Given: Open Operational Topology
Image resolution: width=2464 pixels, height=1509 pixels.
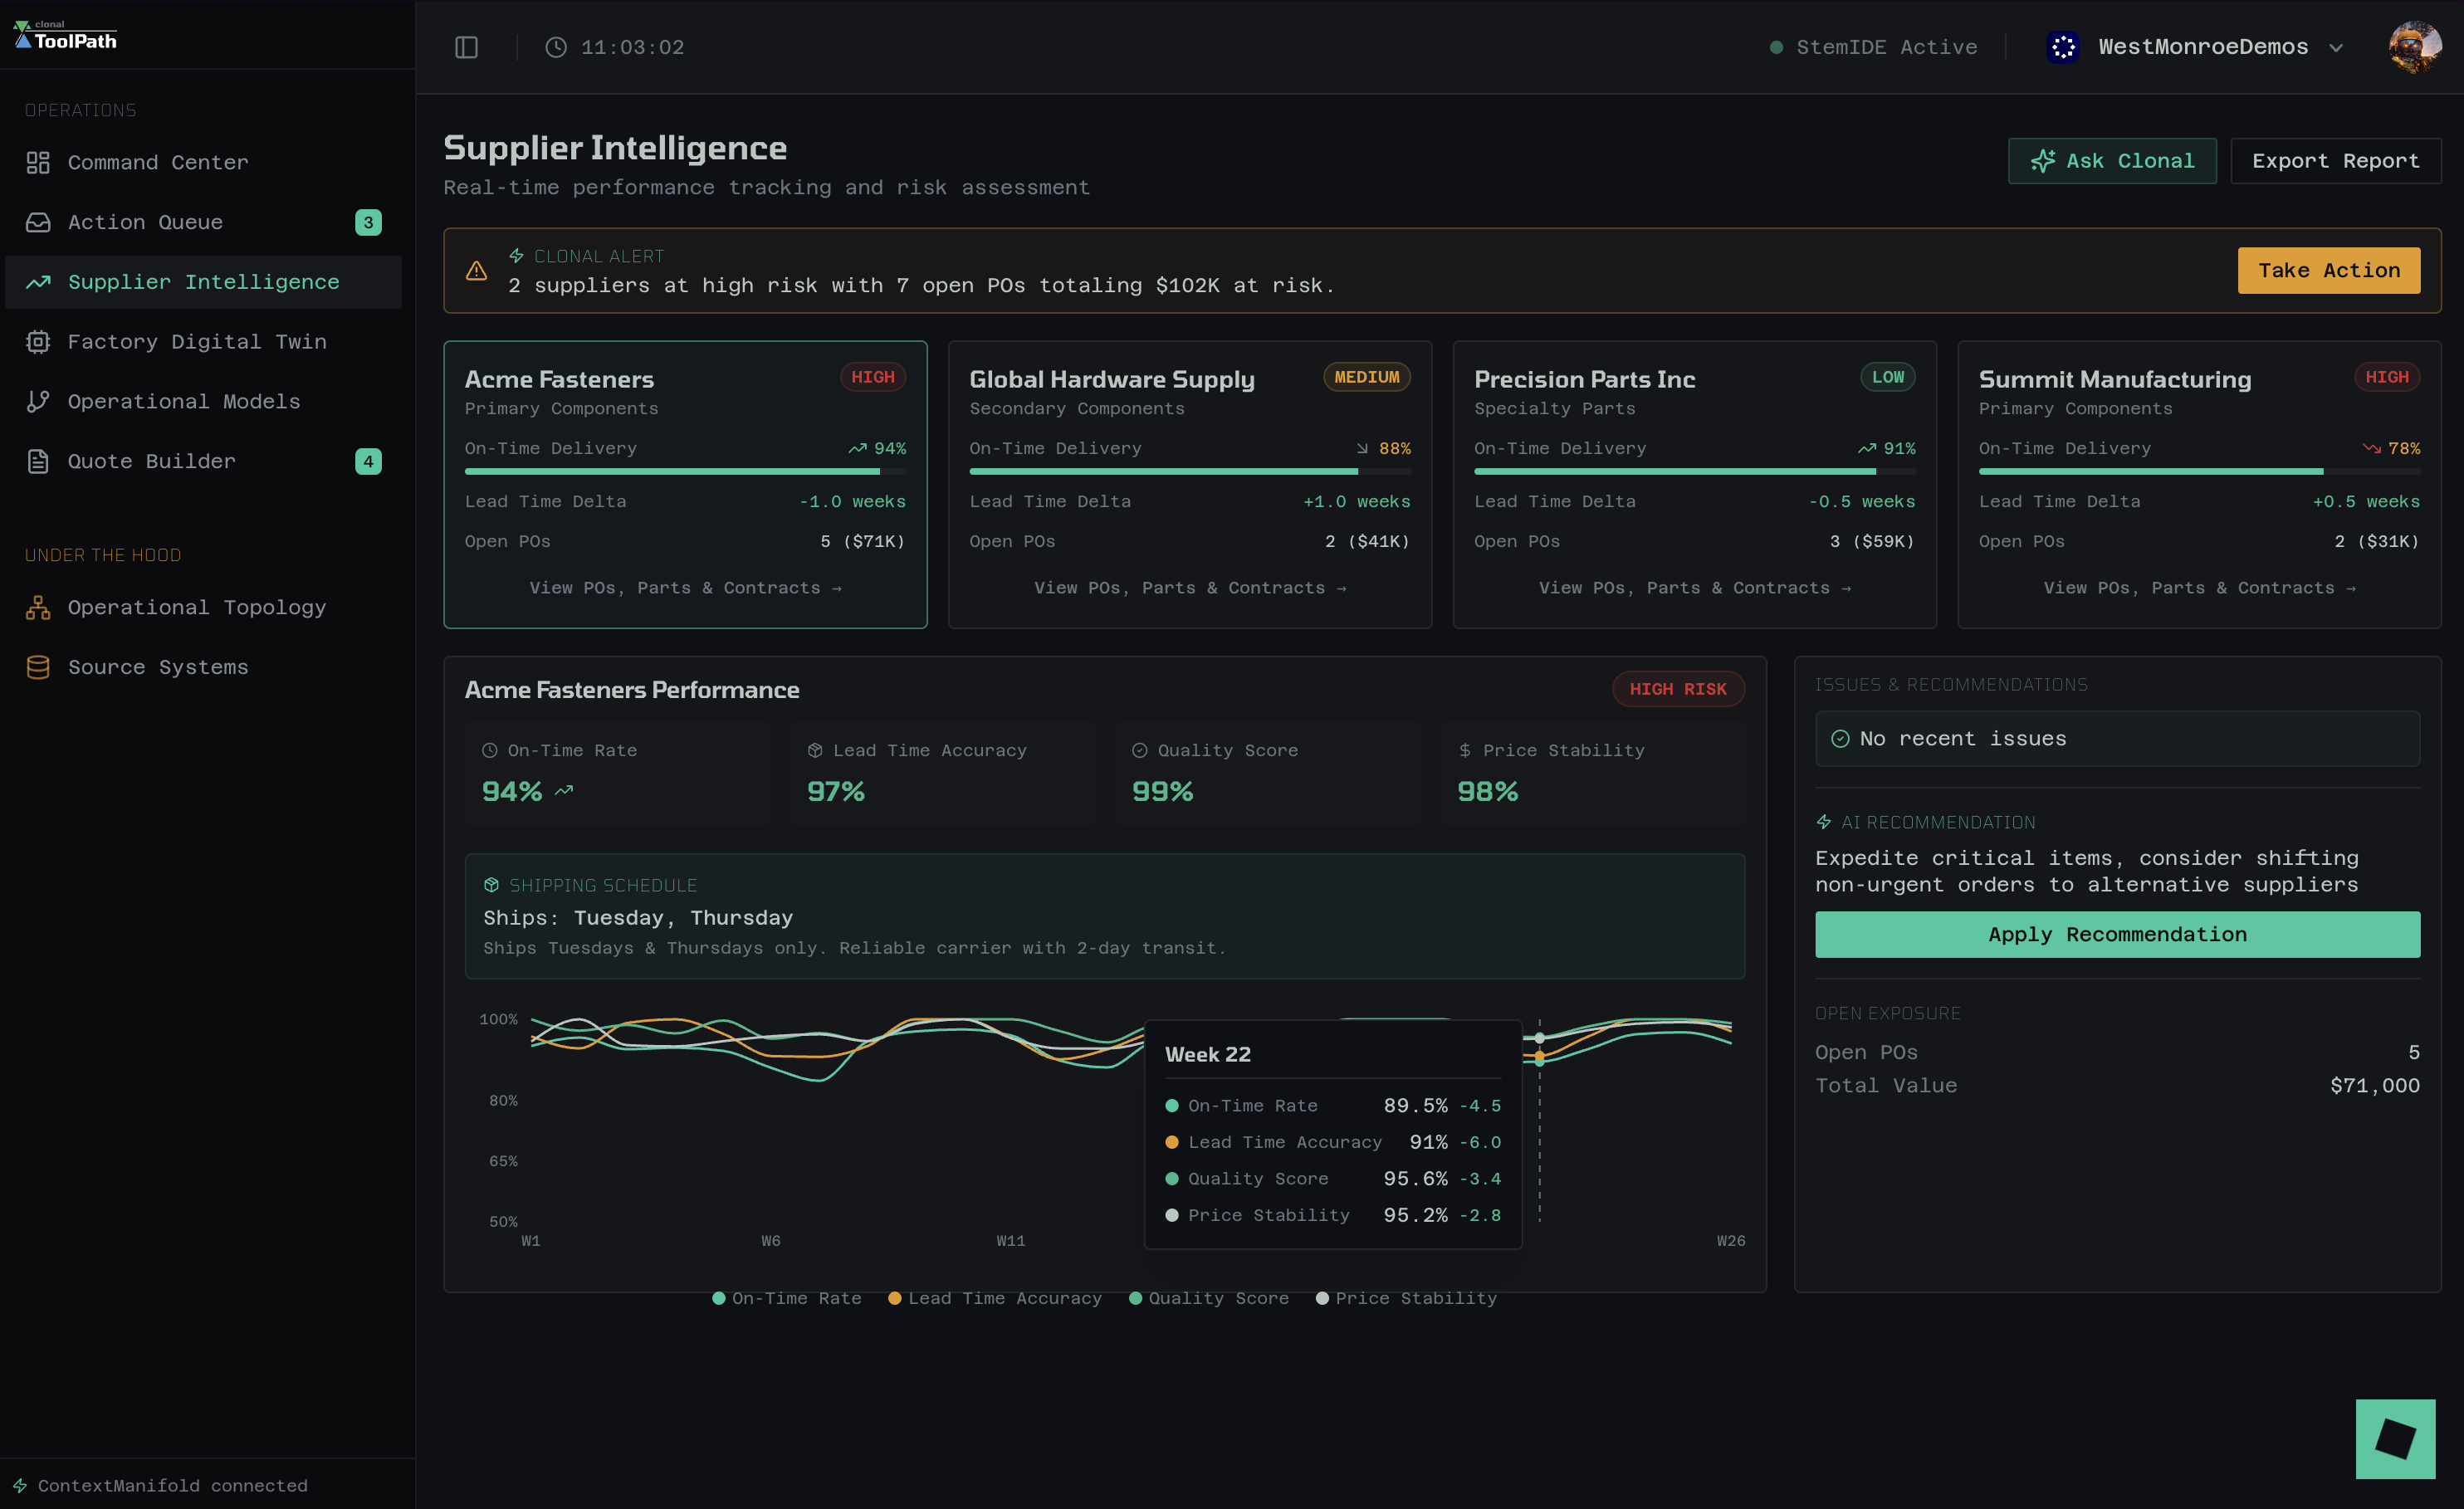Looking at the screenshot, I should tap(197, 607).
